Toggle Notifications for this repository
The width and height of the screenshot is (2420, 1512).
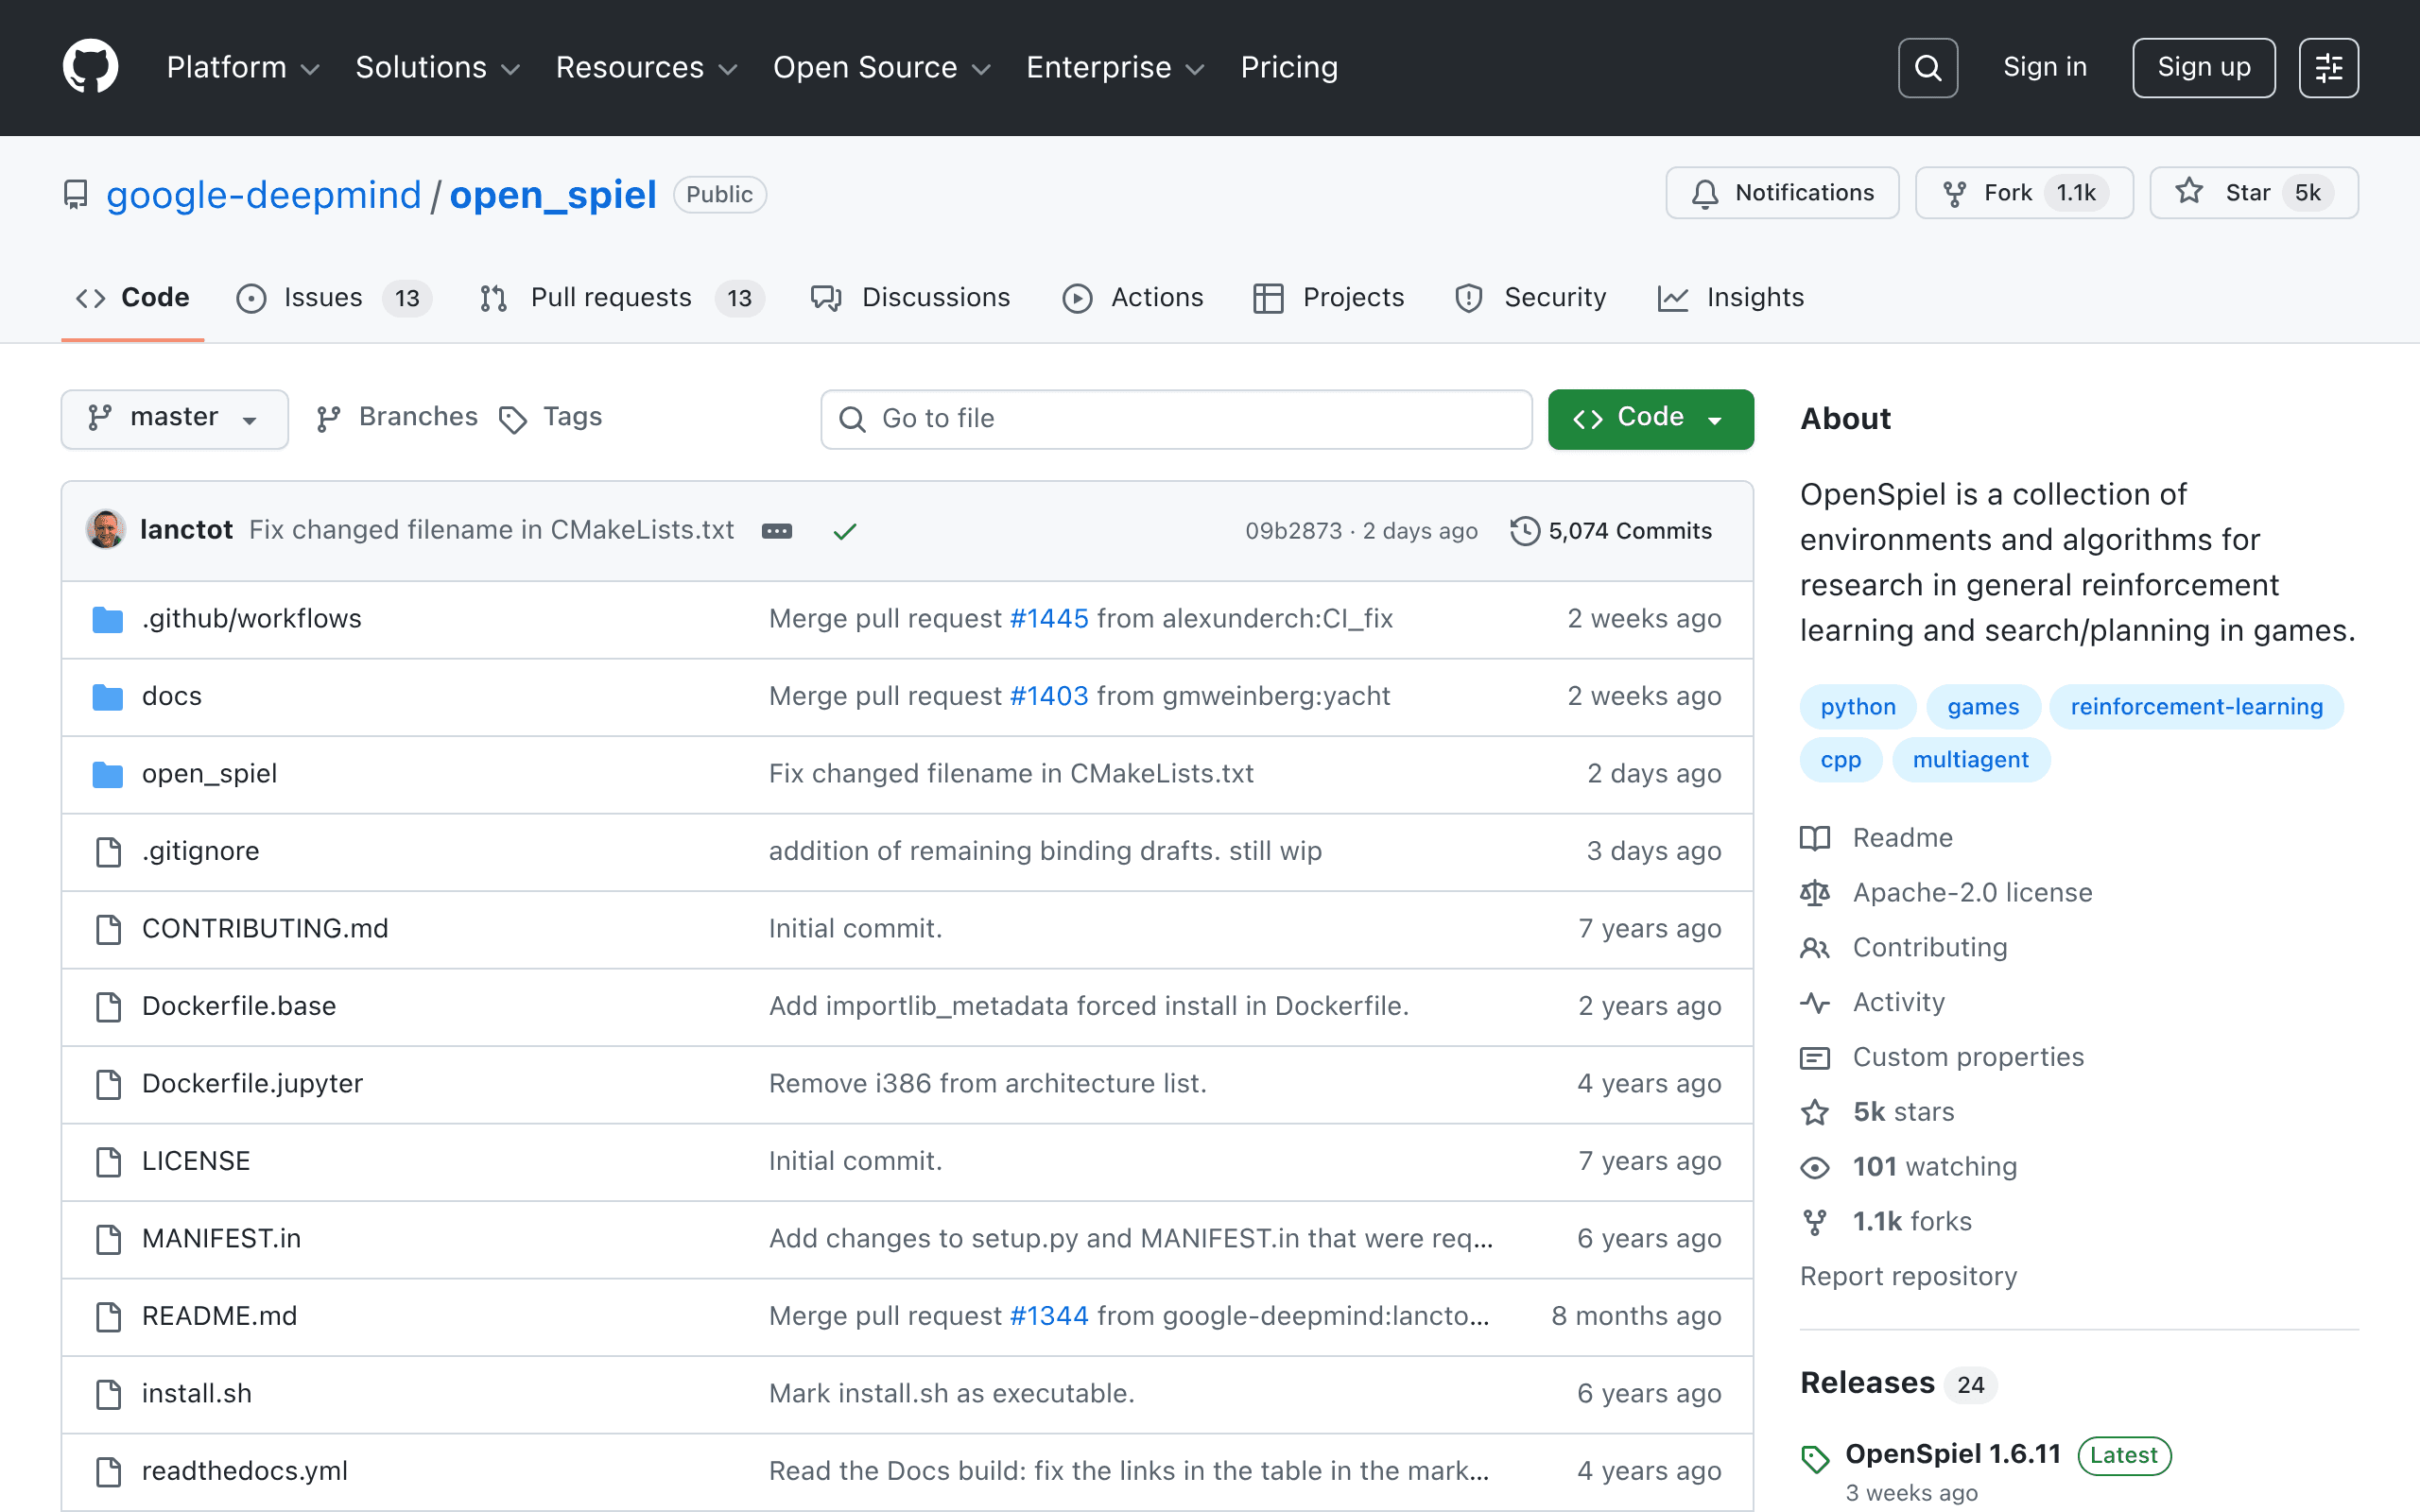click(1782, 192)
